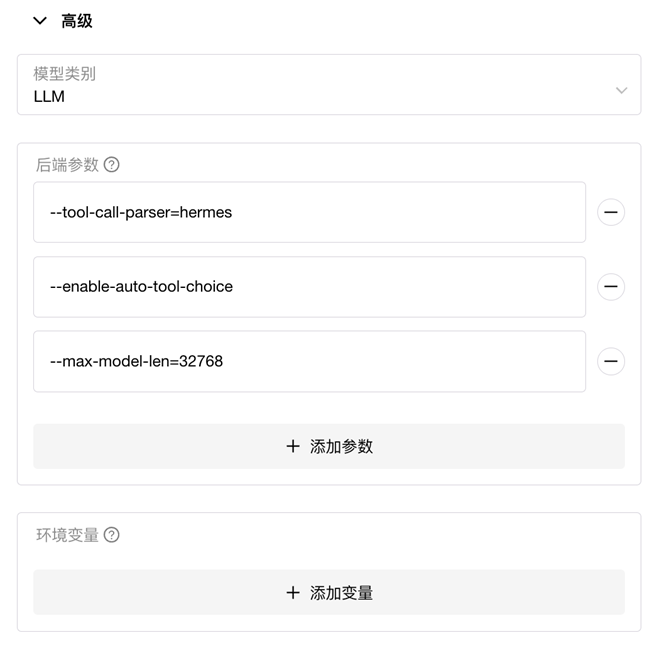The height and width of the screenshot is (655, 657).
Task: Click the 添加参数 button text
Action: pyautogui.click(x=341, y=446)
